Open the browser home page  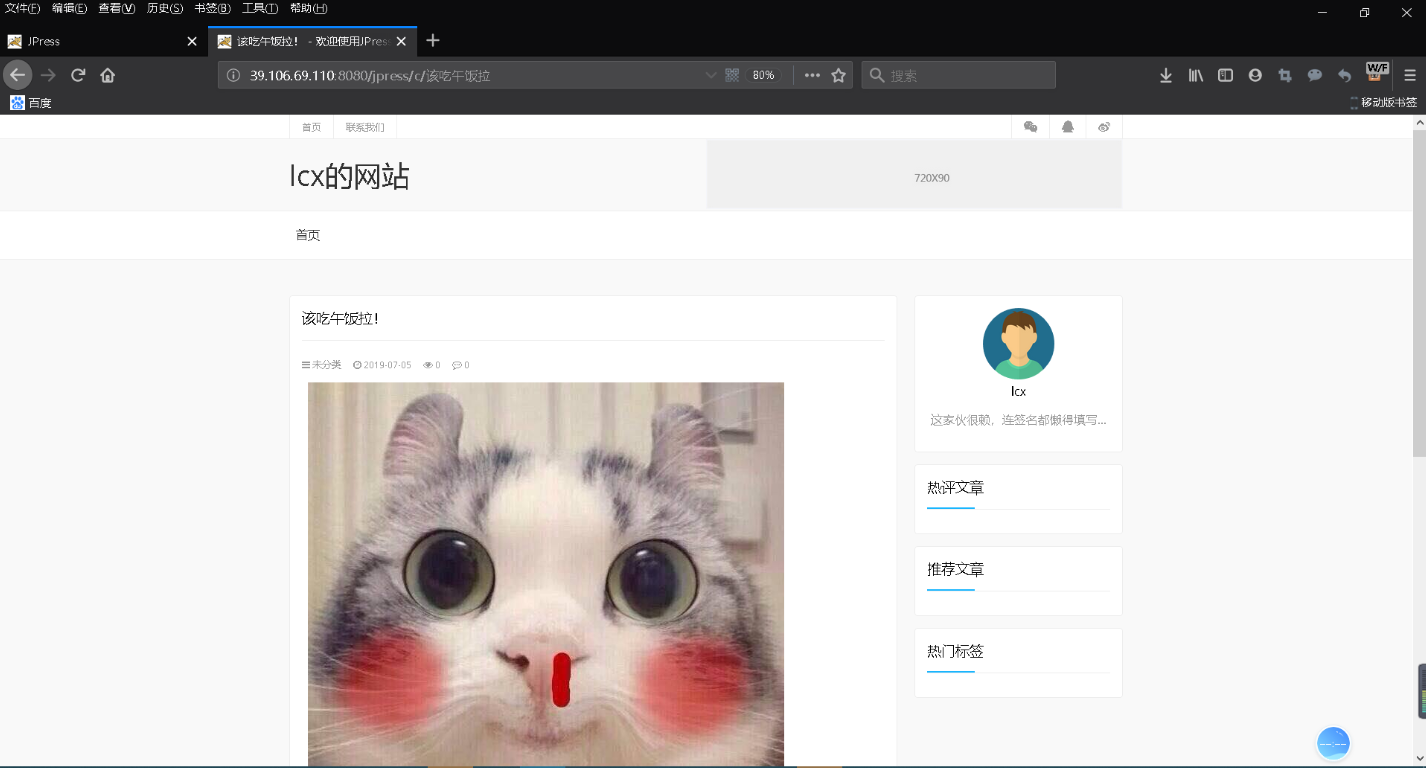pos(108,75)
